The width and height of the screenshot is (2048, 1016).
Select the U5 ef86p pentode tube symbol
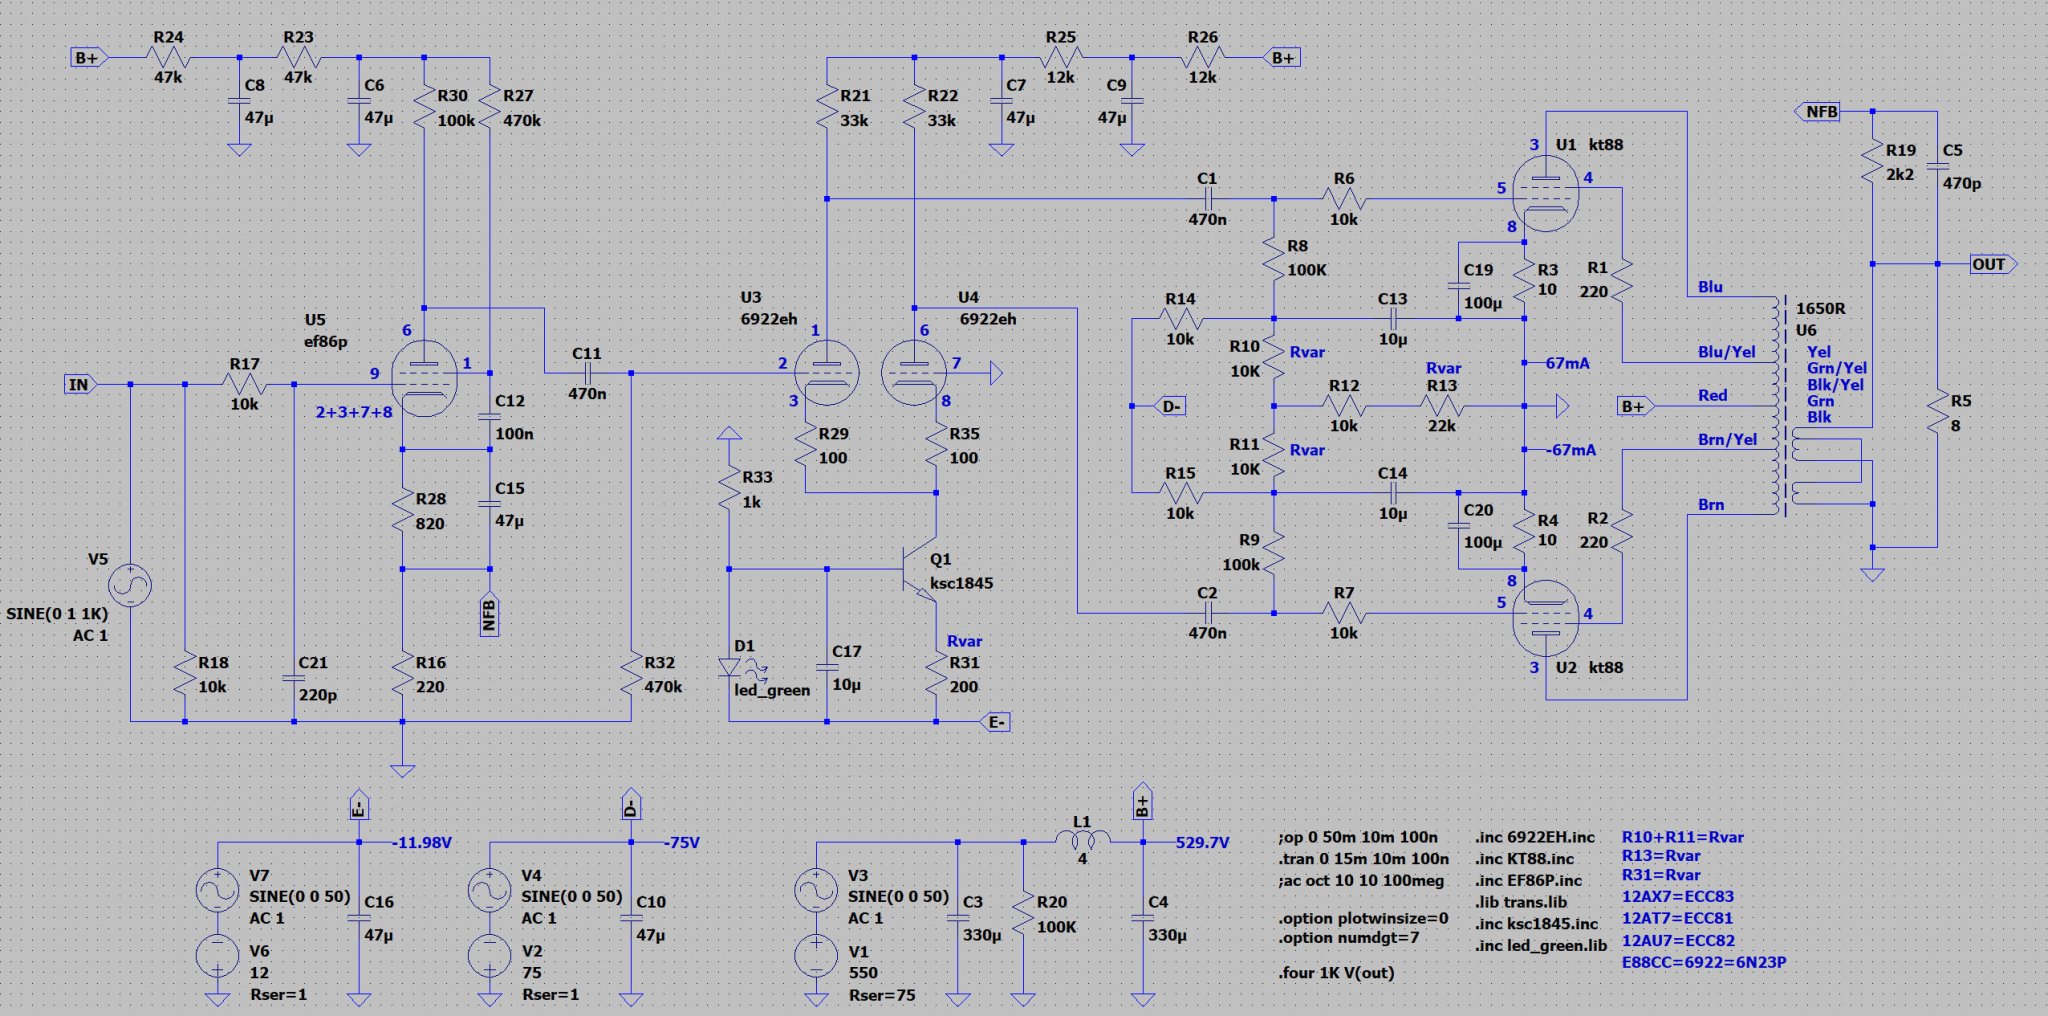click(x=423, y=378)
